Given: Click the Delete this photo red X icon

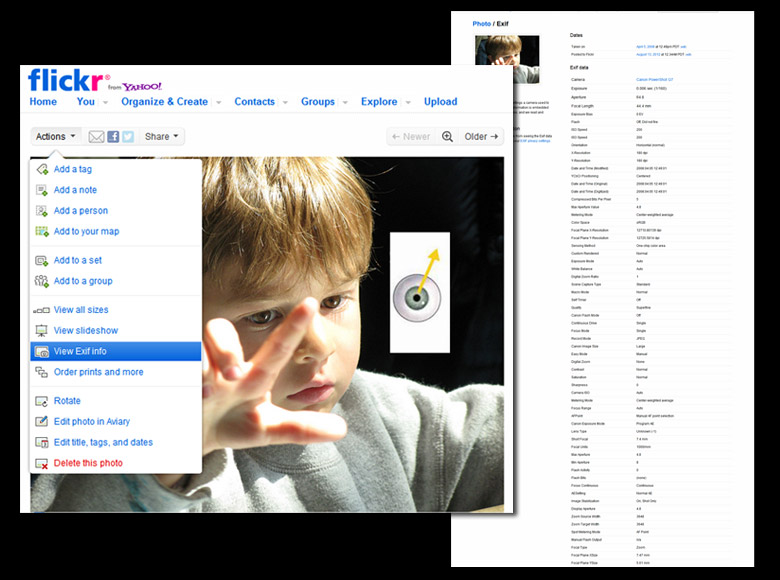Looking at the screenshot, I should pos(41,464).
